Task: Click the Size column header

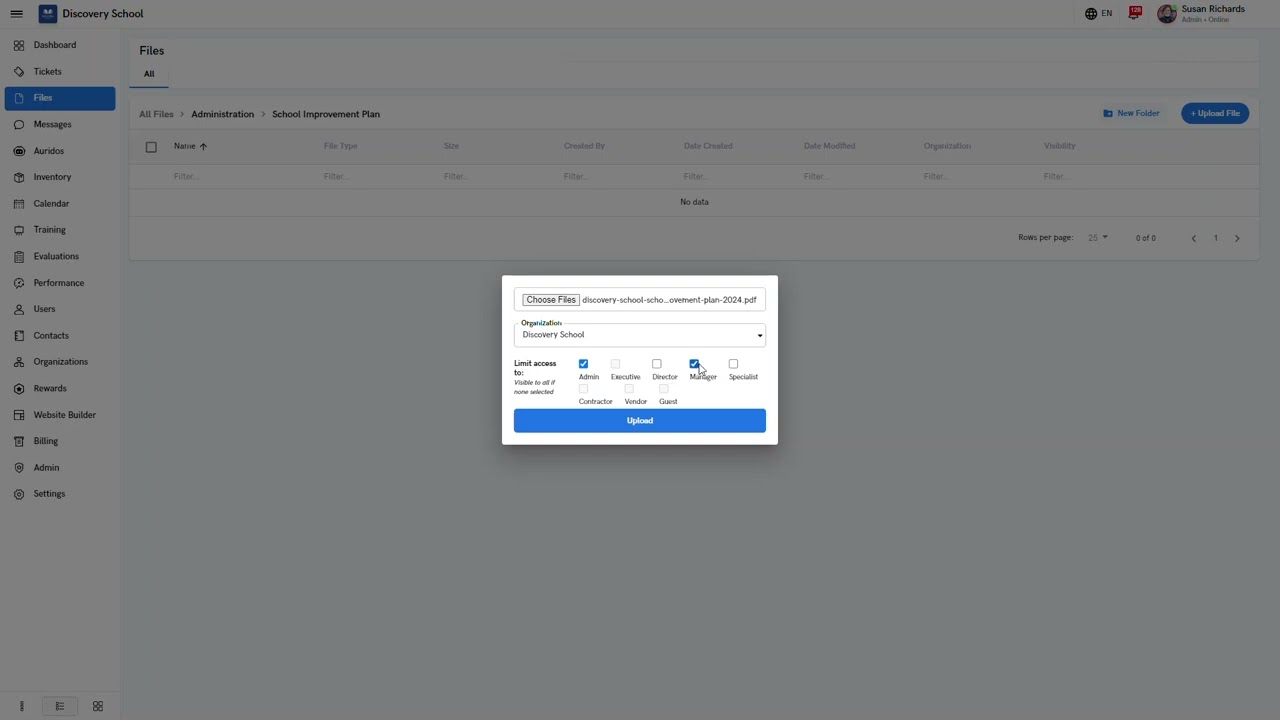Action: pyautogui.click(x=451, y=146)
